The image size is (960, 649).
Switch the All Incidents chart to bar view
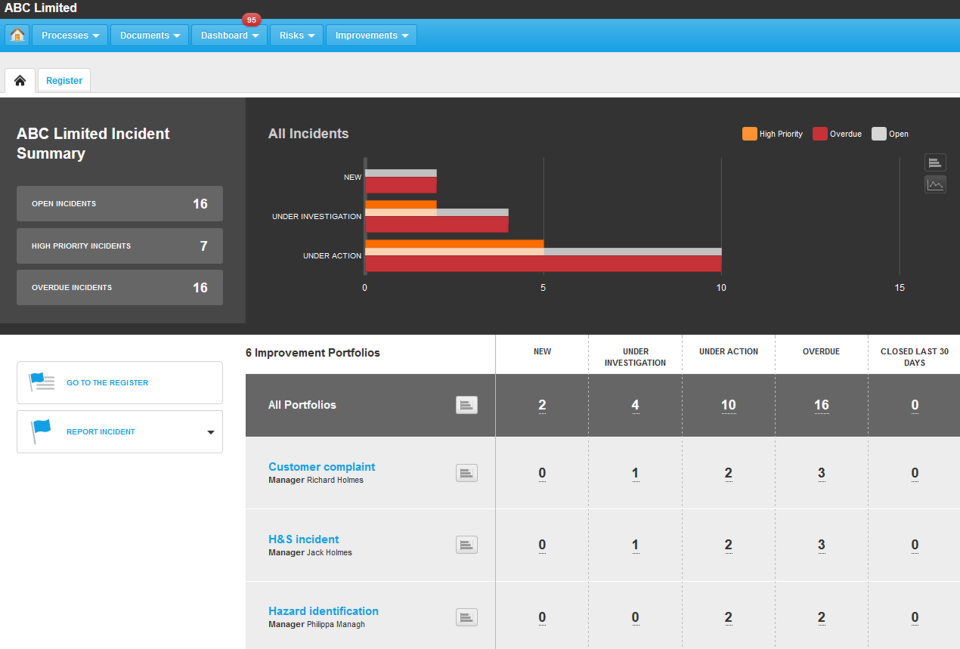tap(935, 162)
